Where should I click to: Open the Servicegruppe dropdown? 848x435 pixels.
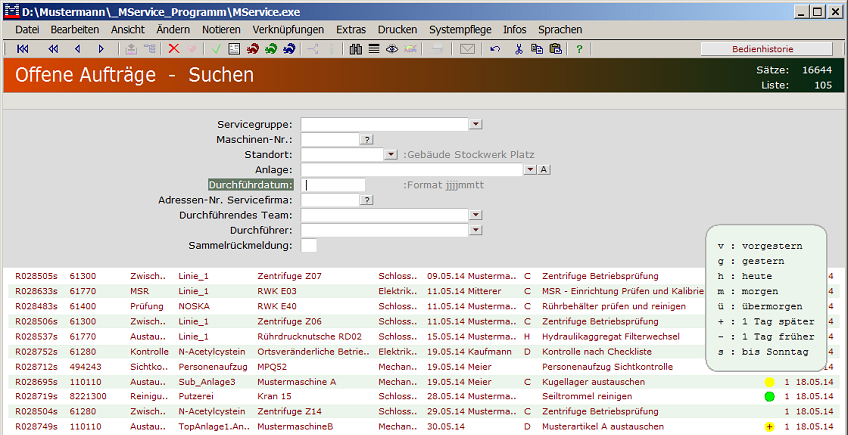pyautogui.click(x=475, y=124)
